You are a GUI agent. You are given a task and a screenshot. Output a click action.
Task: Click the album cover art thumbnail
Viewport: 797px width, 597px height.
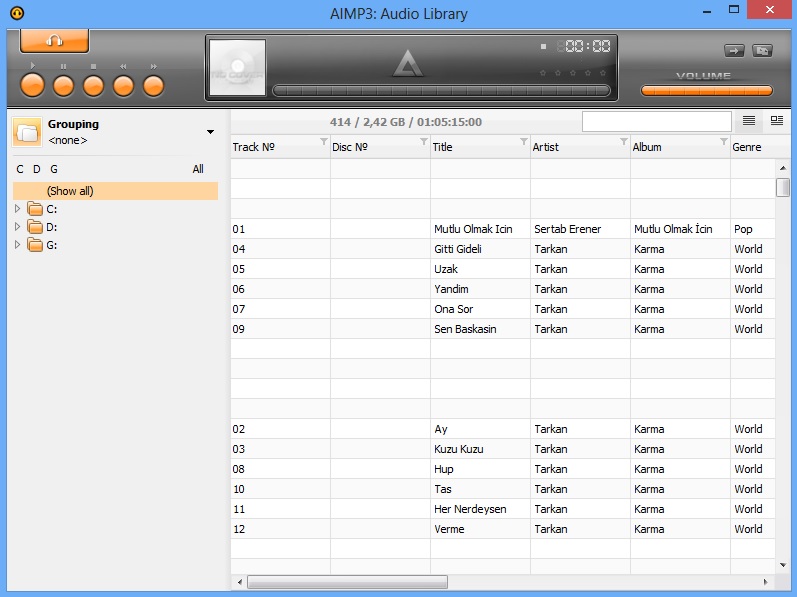(238, 67)
